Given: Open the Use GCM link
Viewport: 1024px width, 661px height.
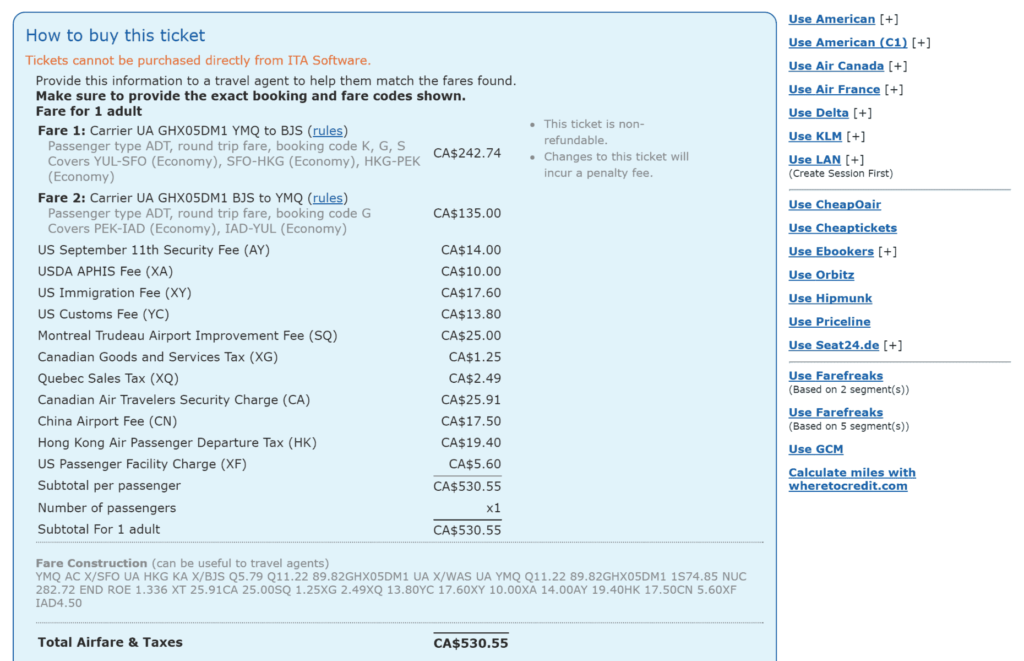Looking at the screenshot, I should coord(816,448).
